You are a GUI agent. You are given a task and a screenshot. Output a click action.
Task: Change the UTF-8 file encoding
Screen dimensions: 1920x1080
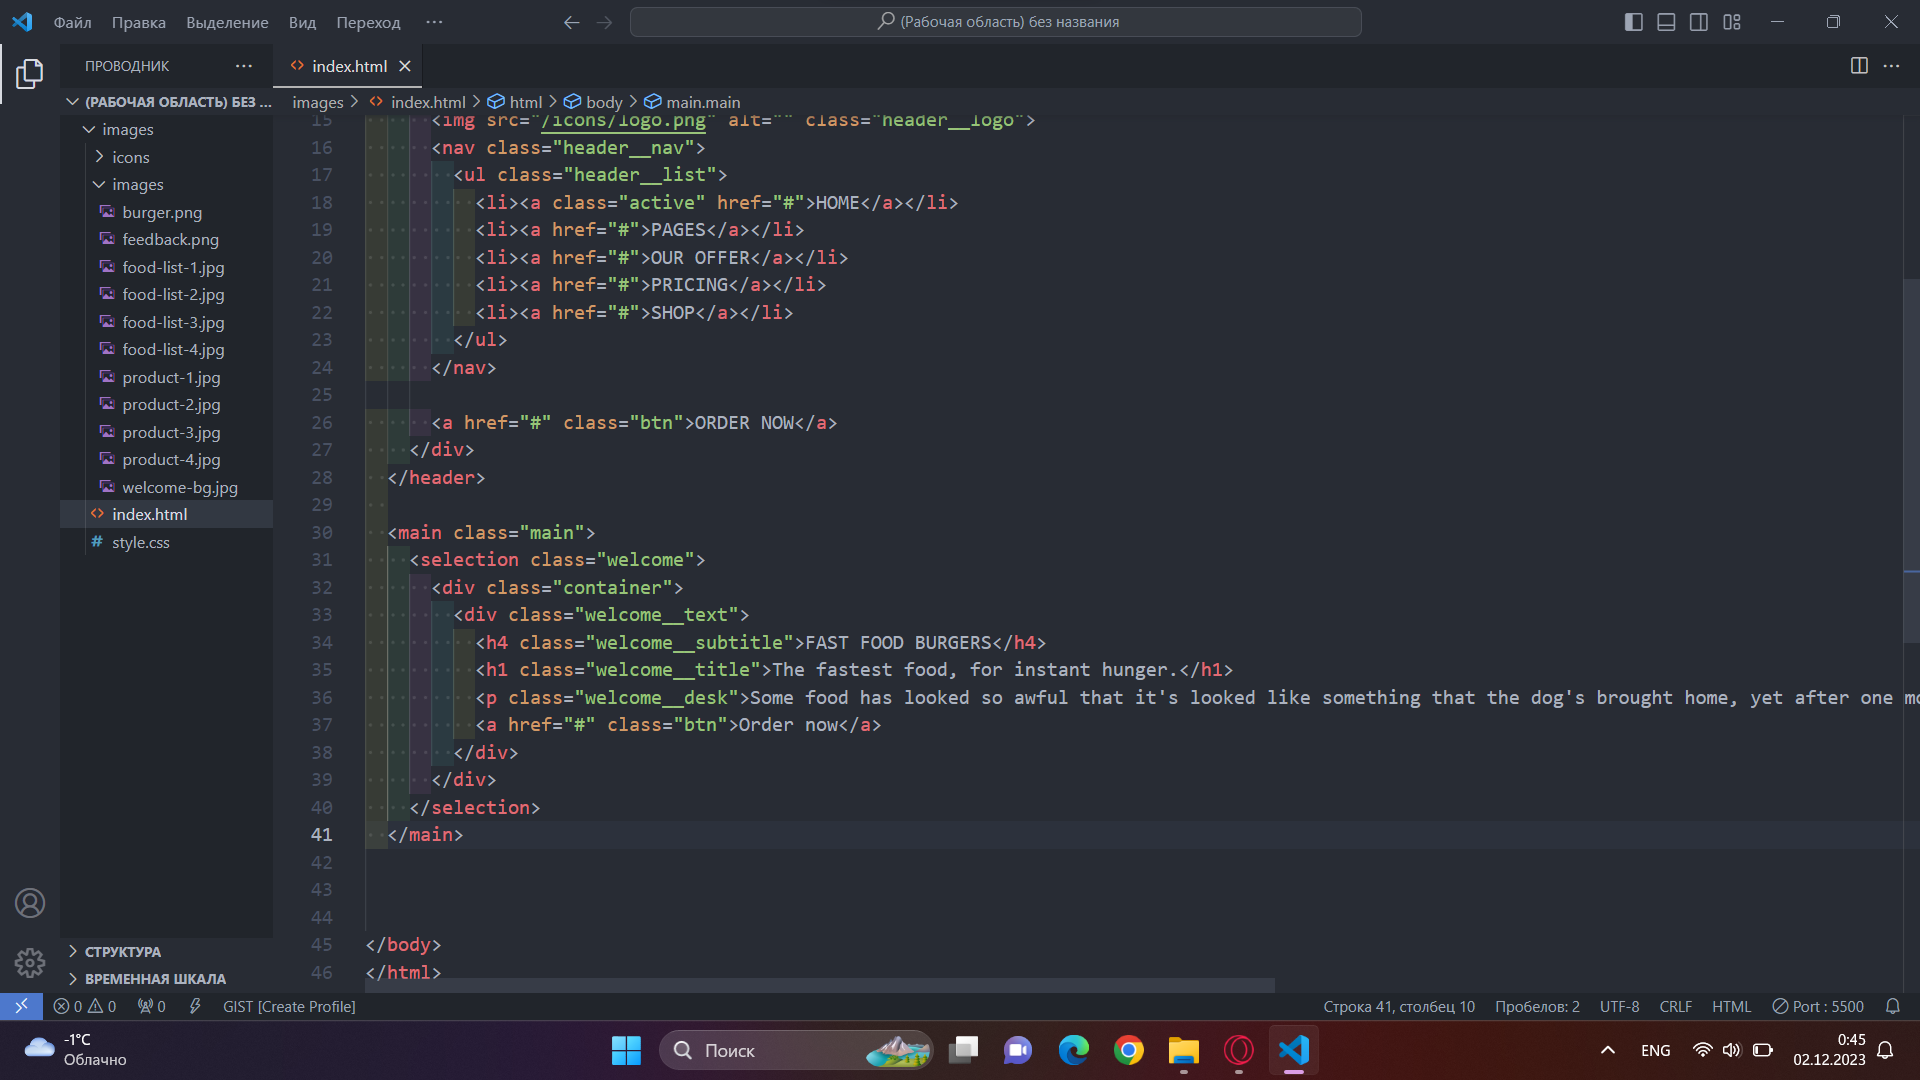[1619, 1006]
